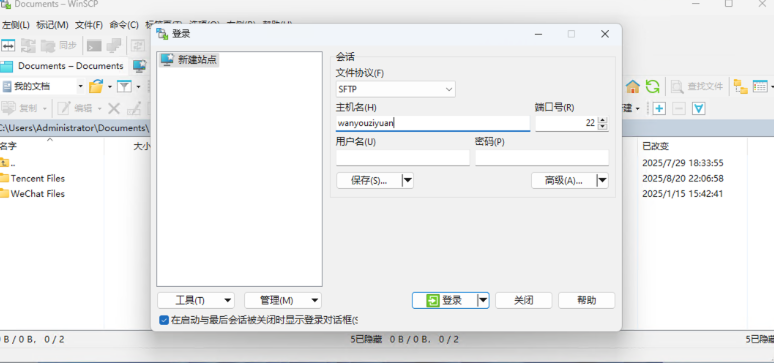Click the 关闭 close button in the dialog
Screen dimensions: 774x363
tap(523, 300)
